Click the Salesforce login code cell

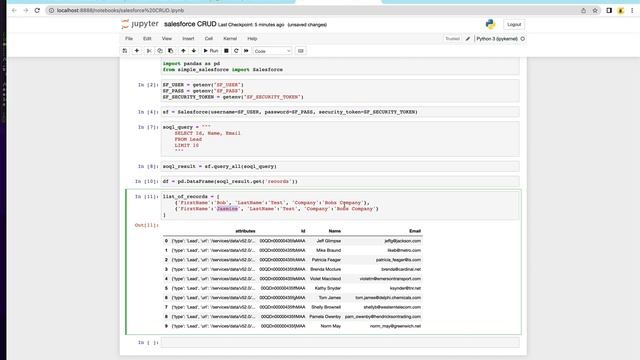click(340, 112)
